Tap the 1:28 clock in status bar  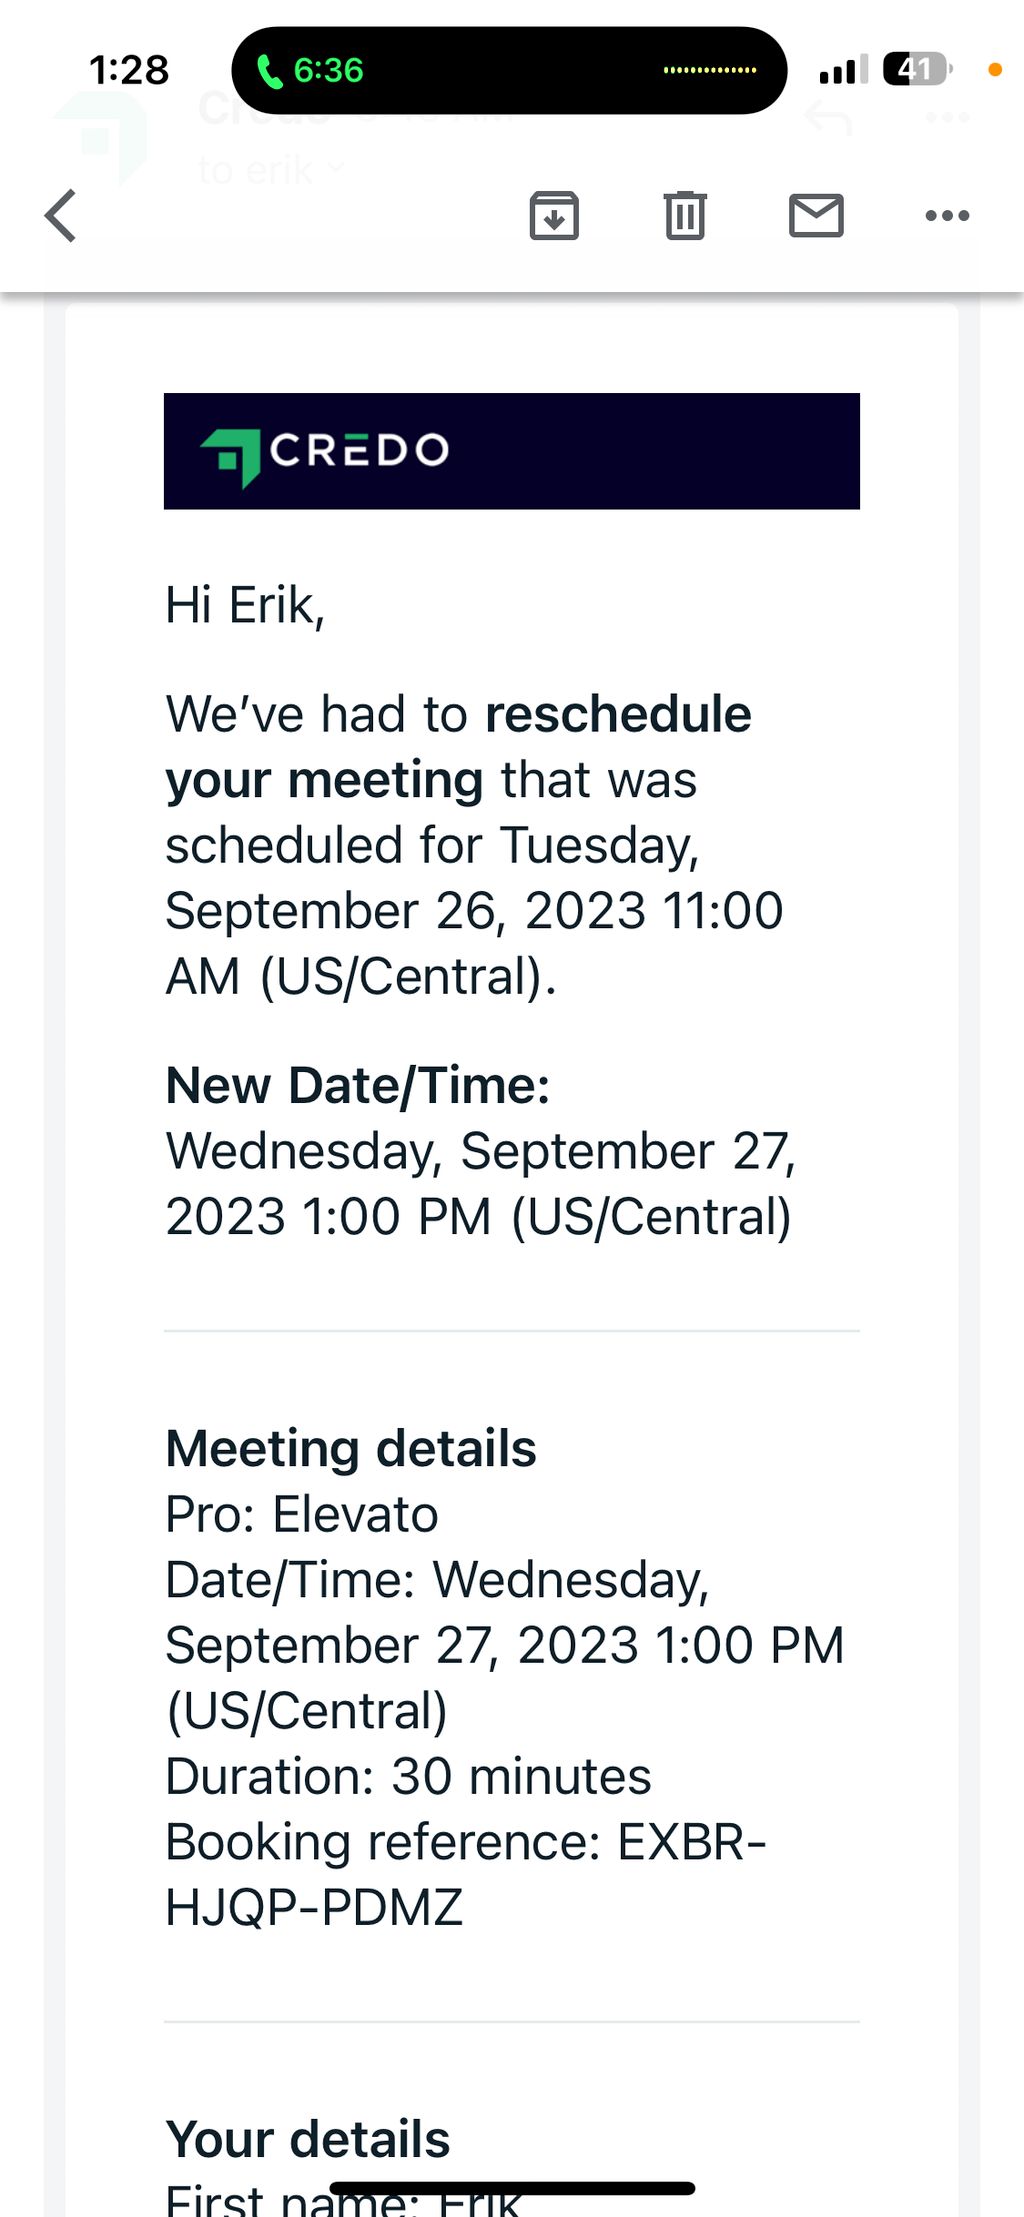[129, 70]
